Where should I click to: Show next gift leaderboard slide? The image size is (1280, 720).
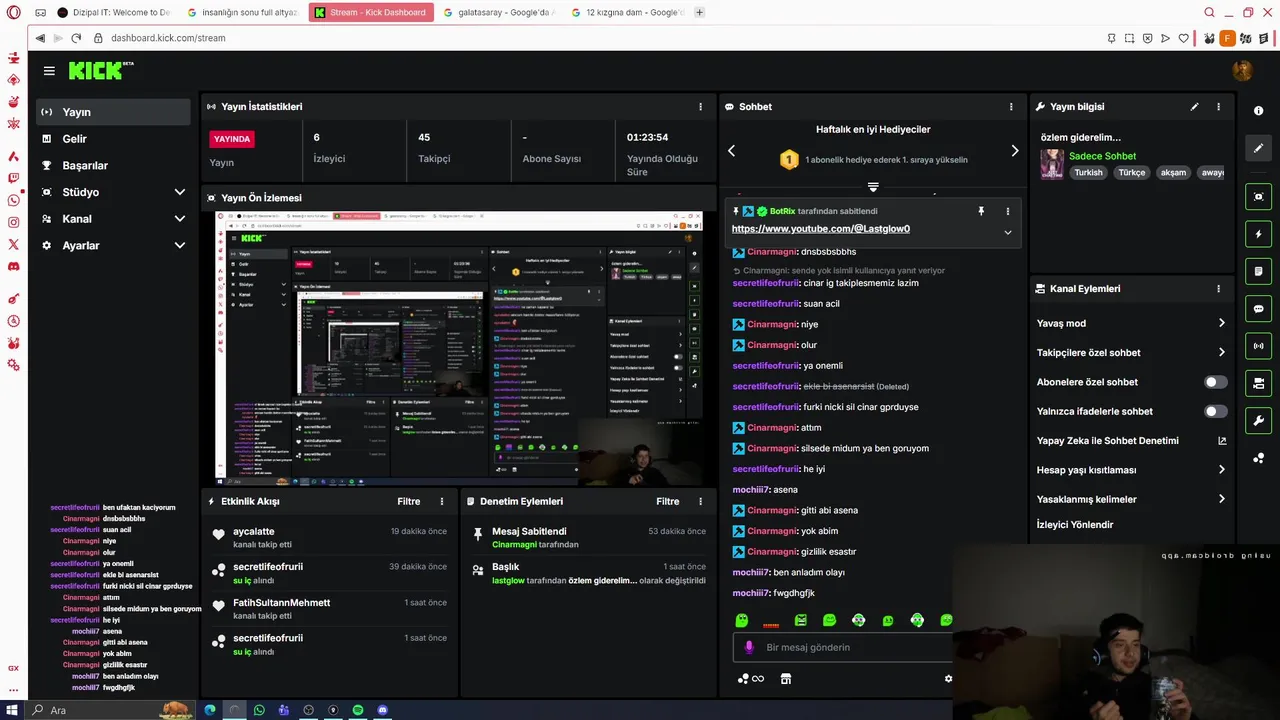coord(1015,151)
